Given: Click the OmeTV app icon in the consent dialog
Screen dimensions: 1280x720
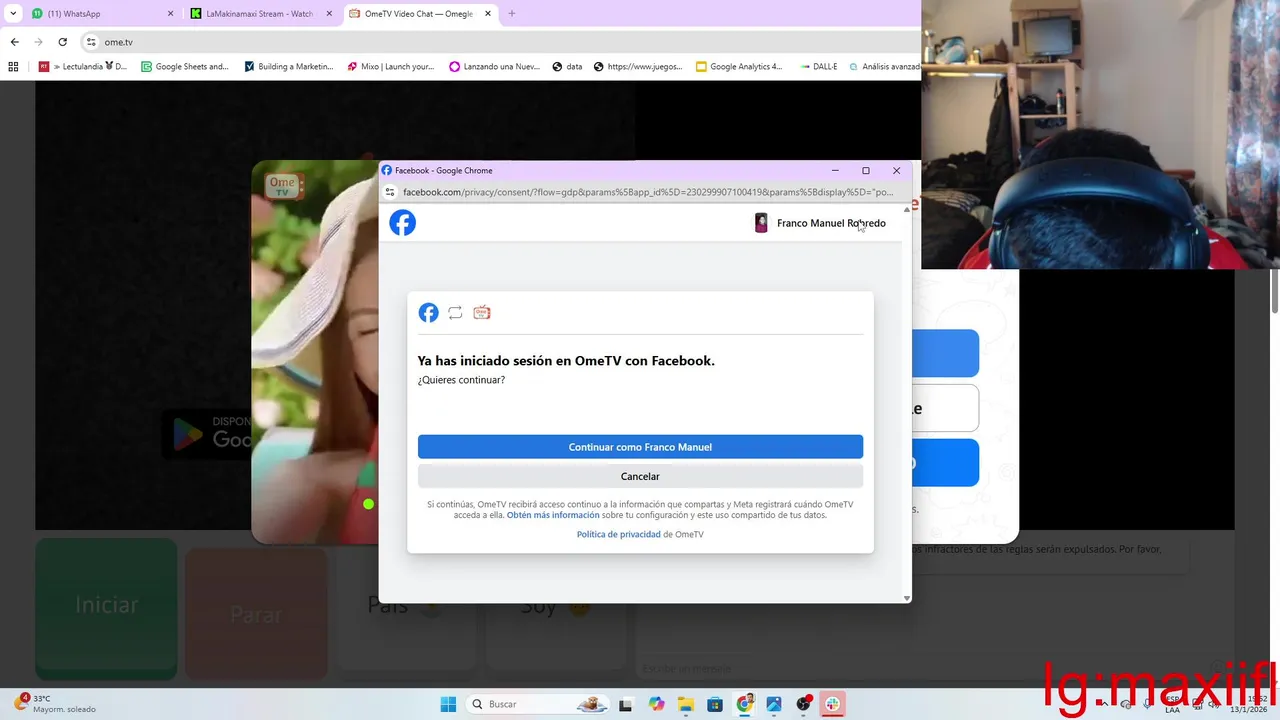Looking at the screenshot, I should click(482, 313).
